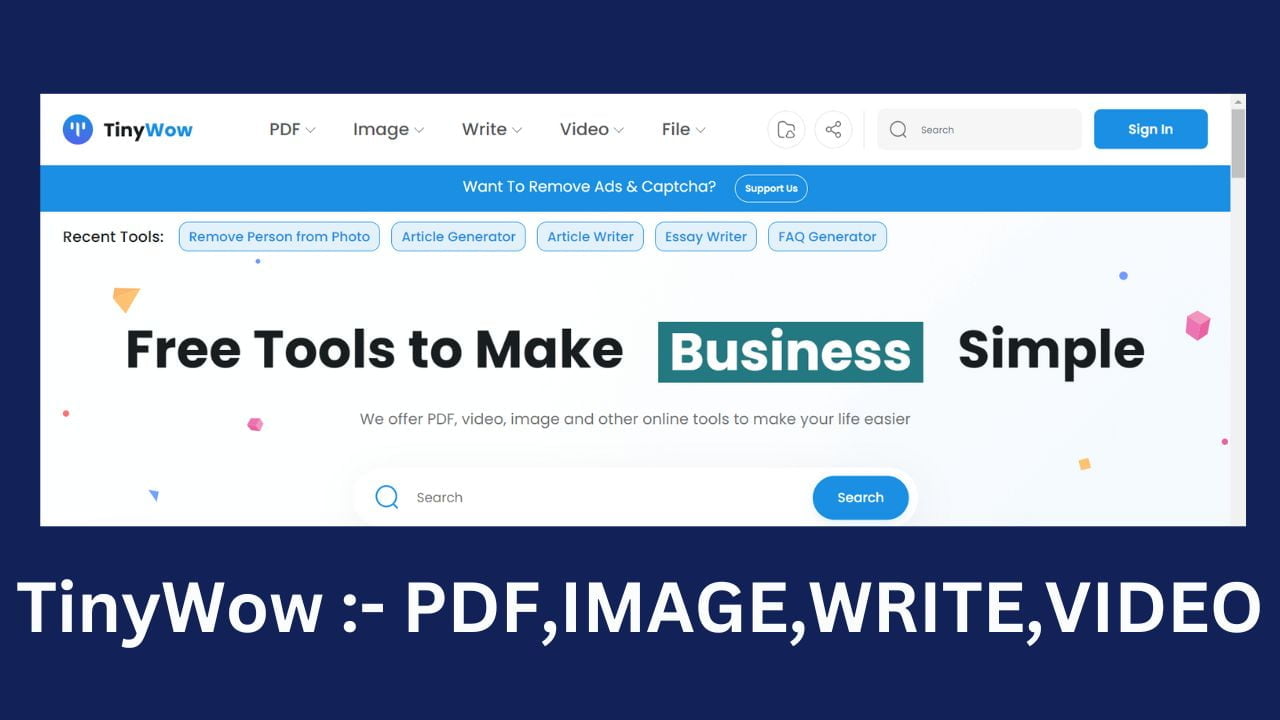Click magnifier icon in header search
The width and height of the screenshot is (1280, 720).
point(898,129)
